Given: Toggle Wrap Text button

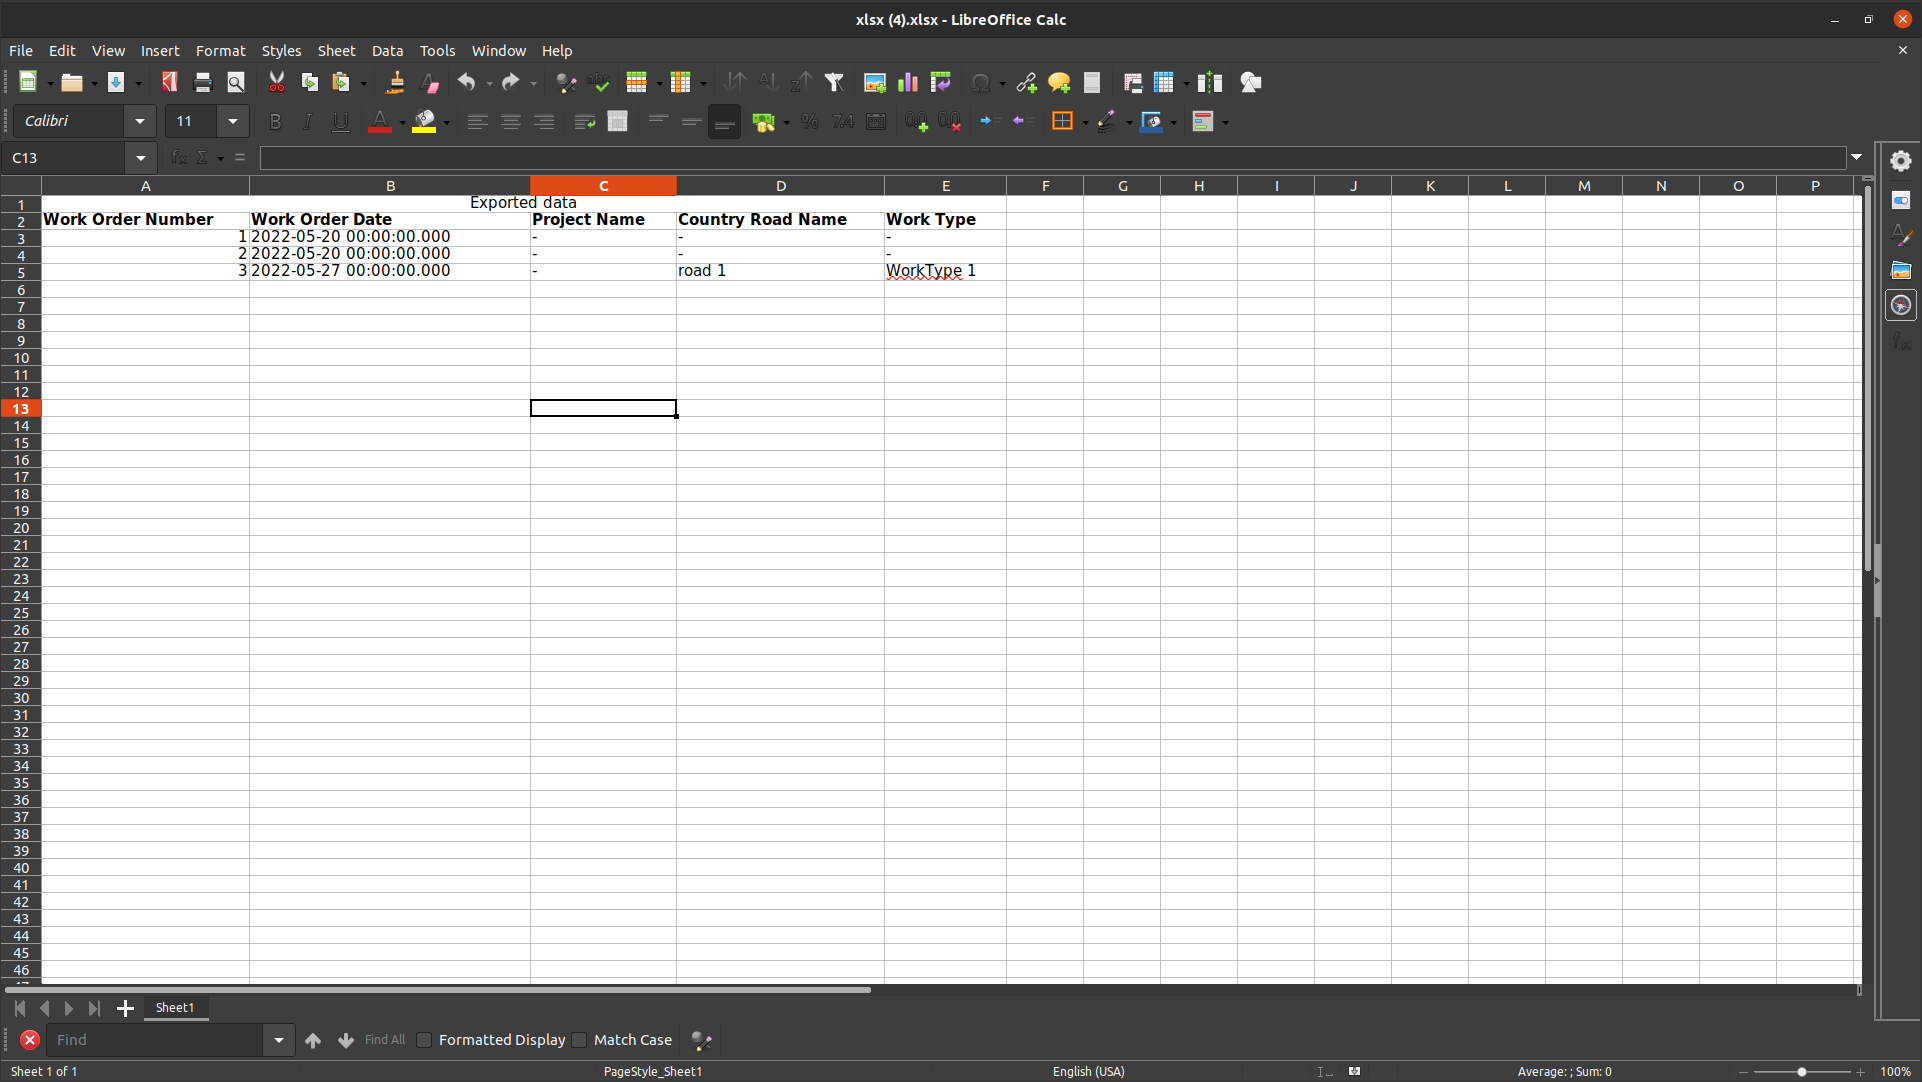Looking at the screenshot, I should click(585, 122).
